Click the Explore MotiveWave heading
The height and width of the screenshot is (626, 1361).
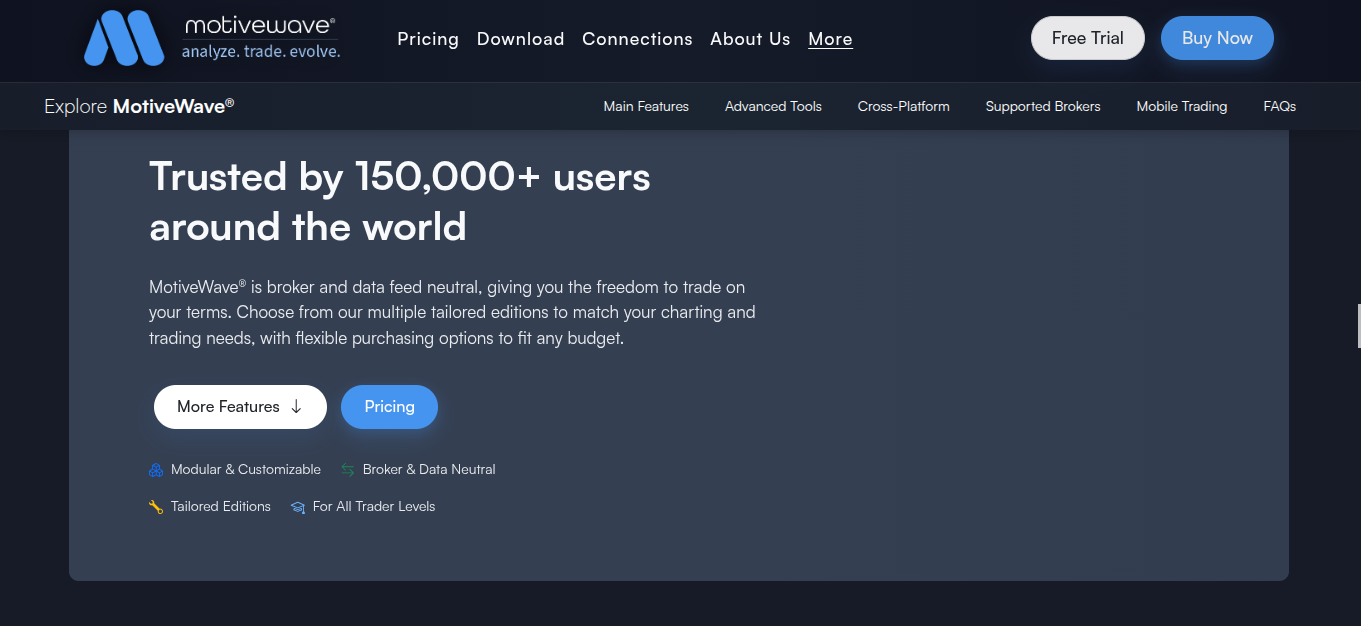pos(140,106)
